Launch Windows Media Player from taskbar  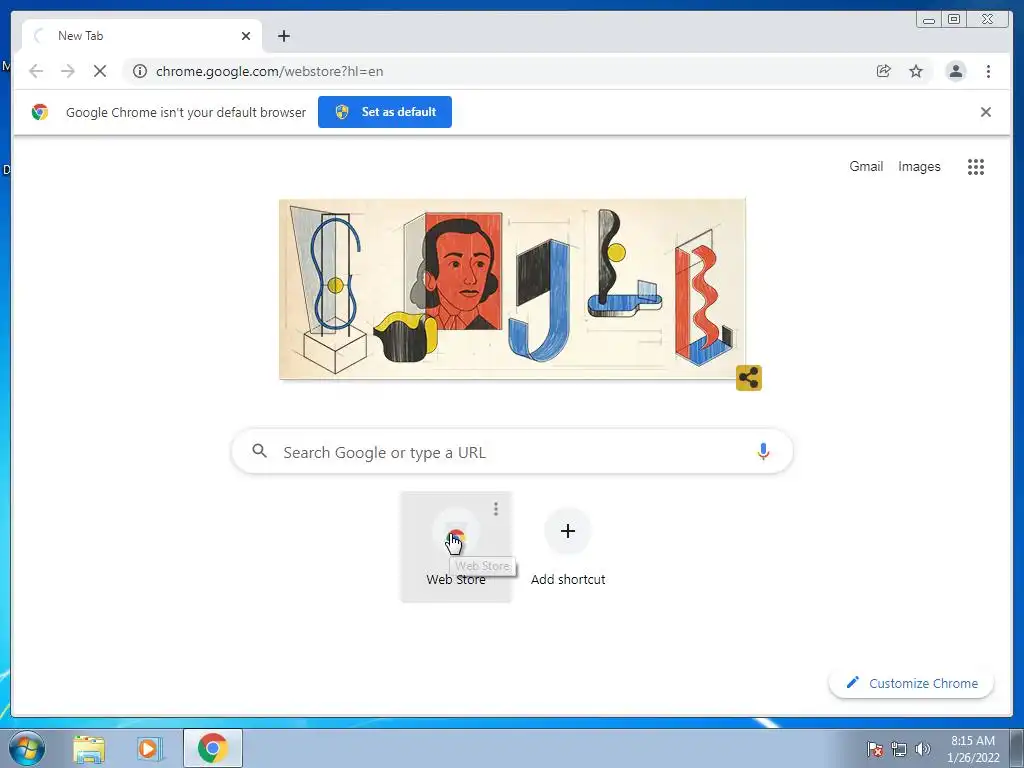(148, 748)
